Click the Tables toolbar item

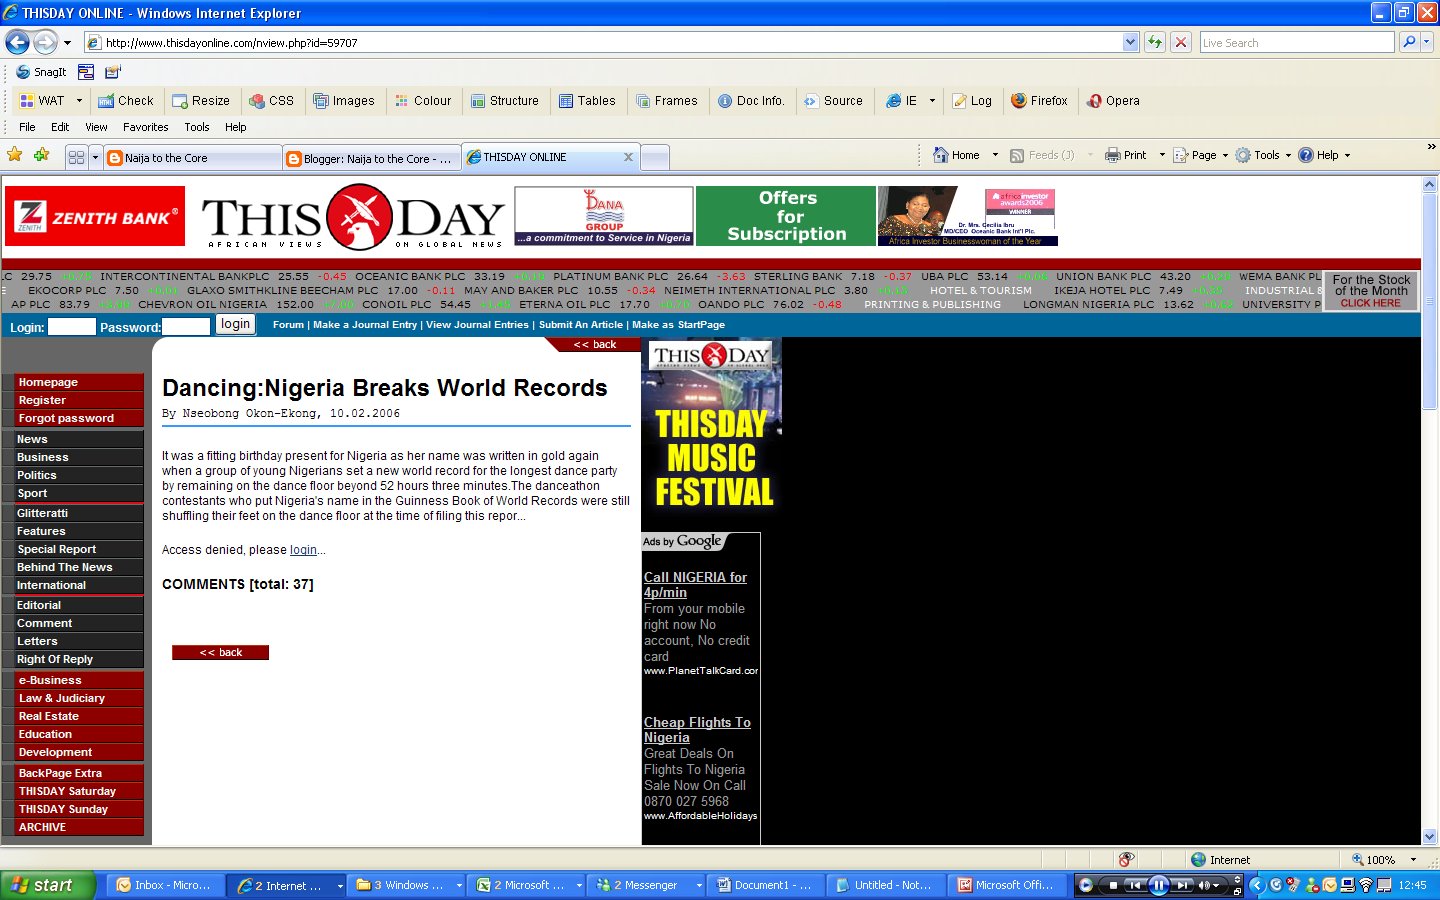(x=587, y=101)
